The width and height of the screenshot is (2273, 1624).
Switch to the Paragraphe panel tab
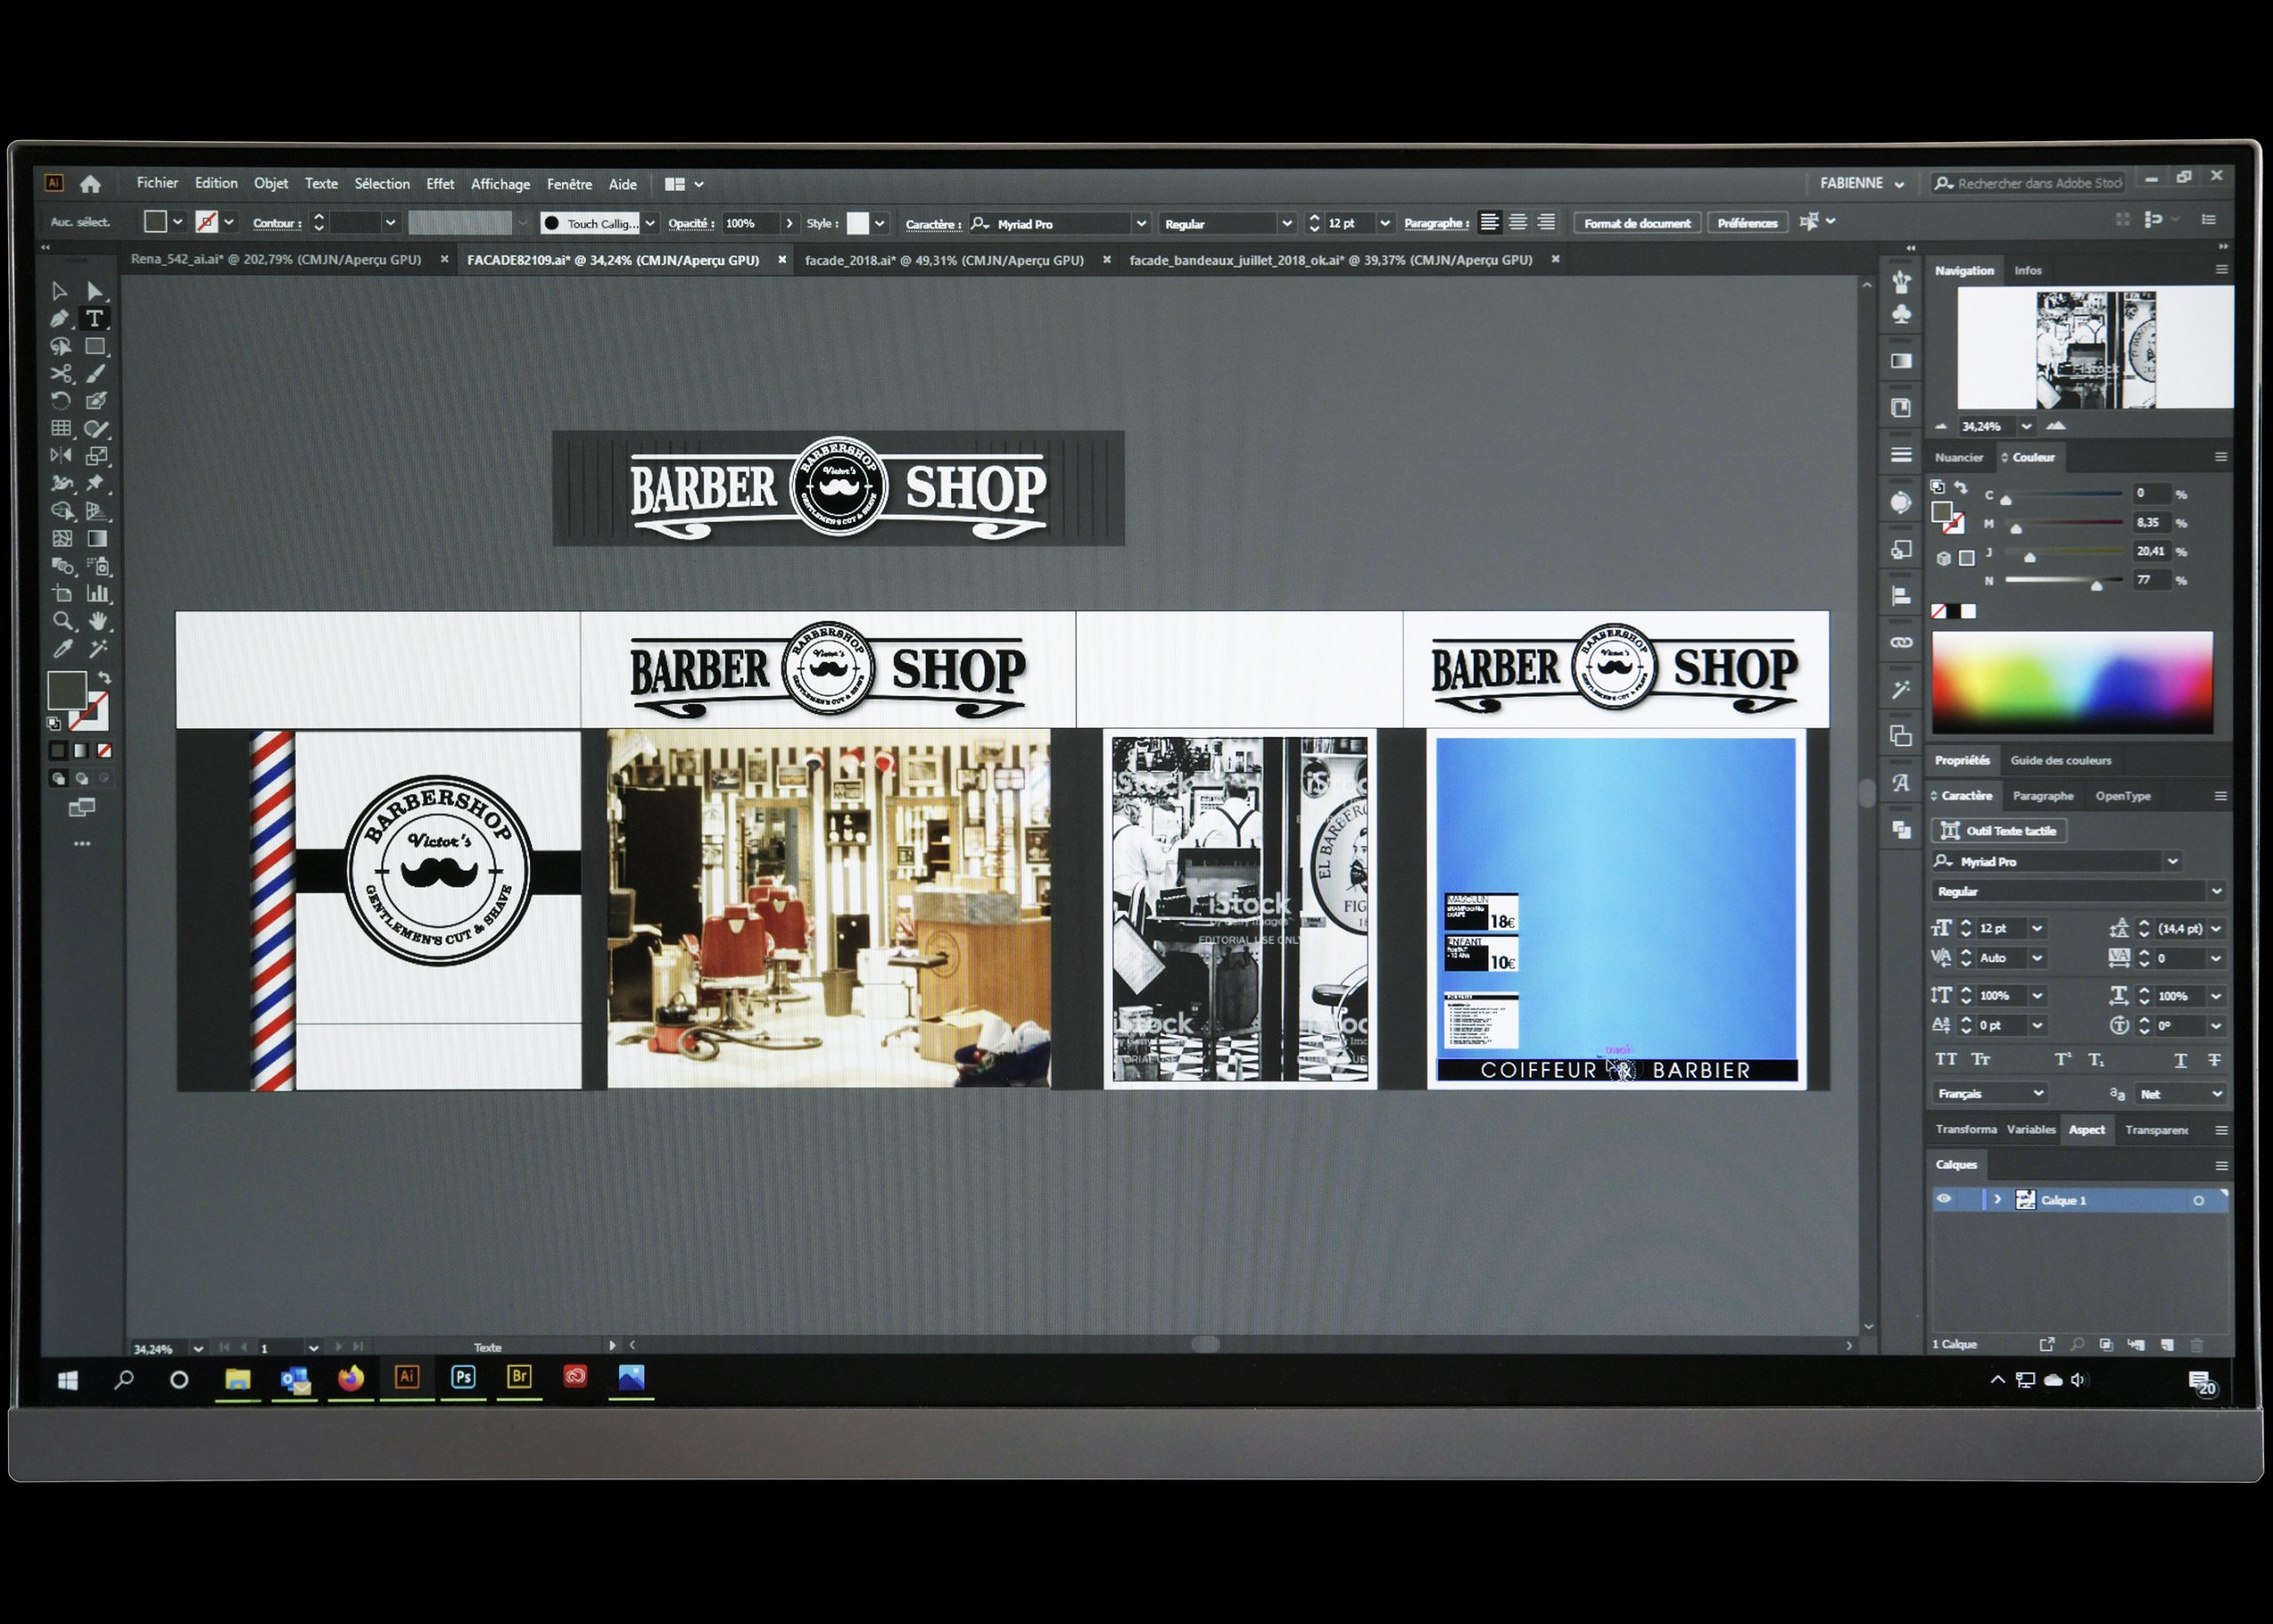(x=2043, y=796)
